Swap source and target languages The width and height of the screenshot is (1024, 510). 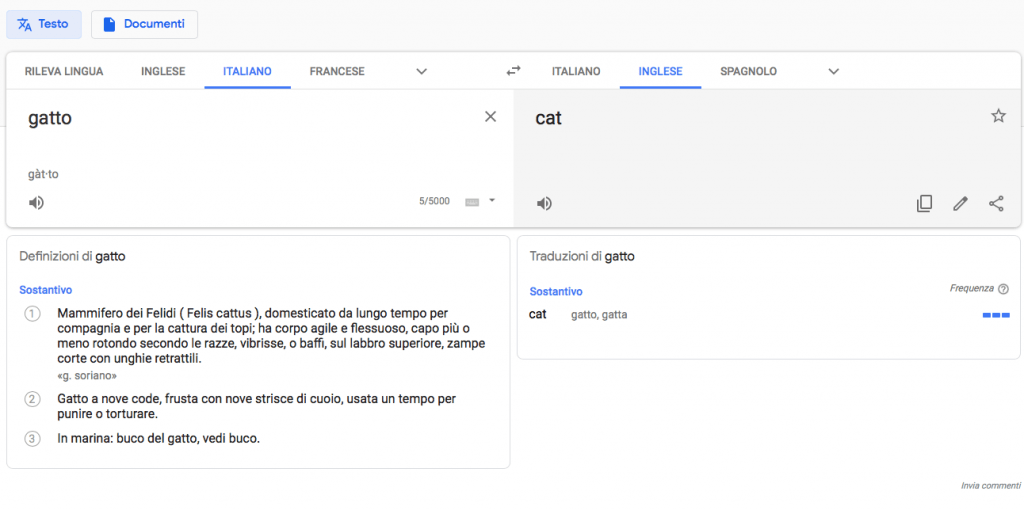(514, 71)
